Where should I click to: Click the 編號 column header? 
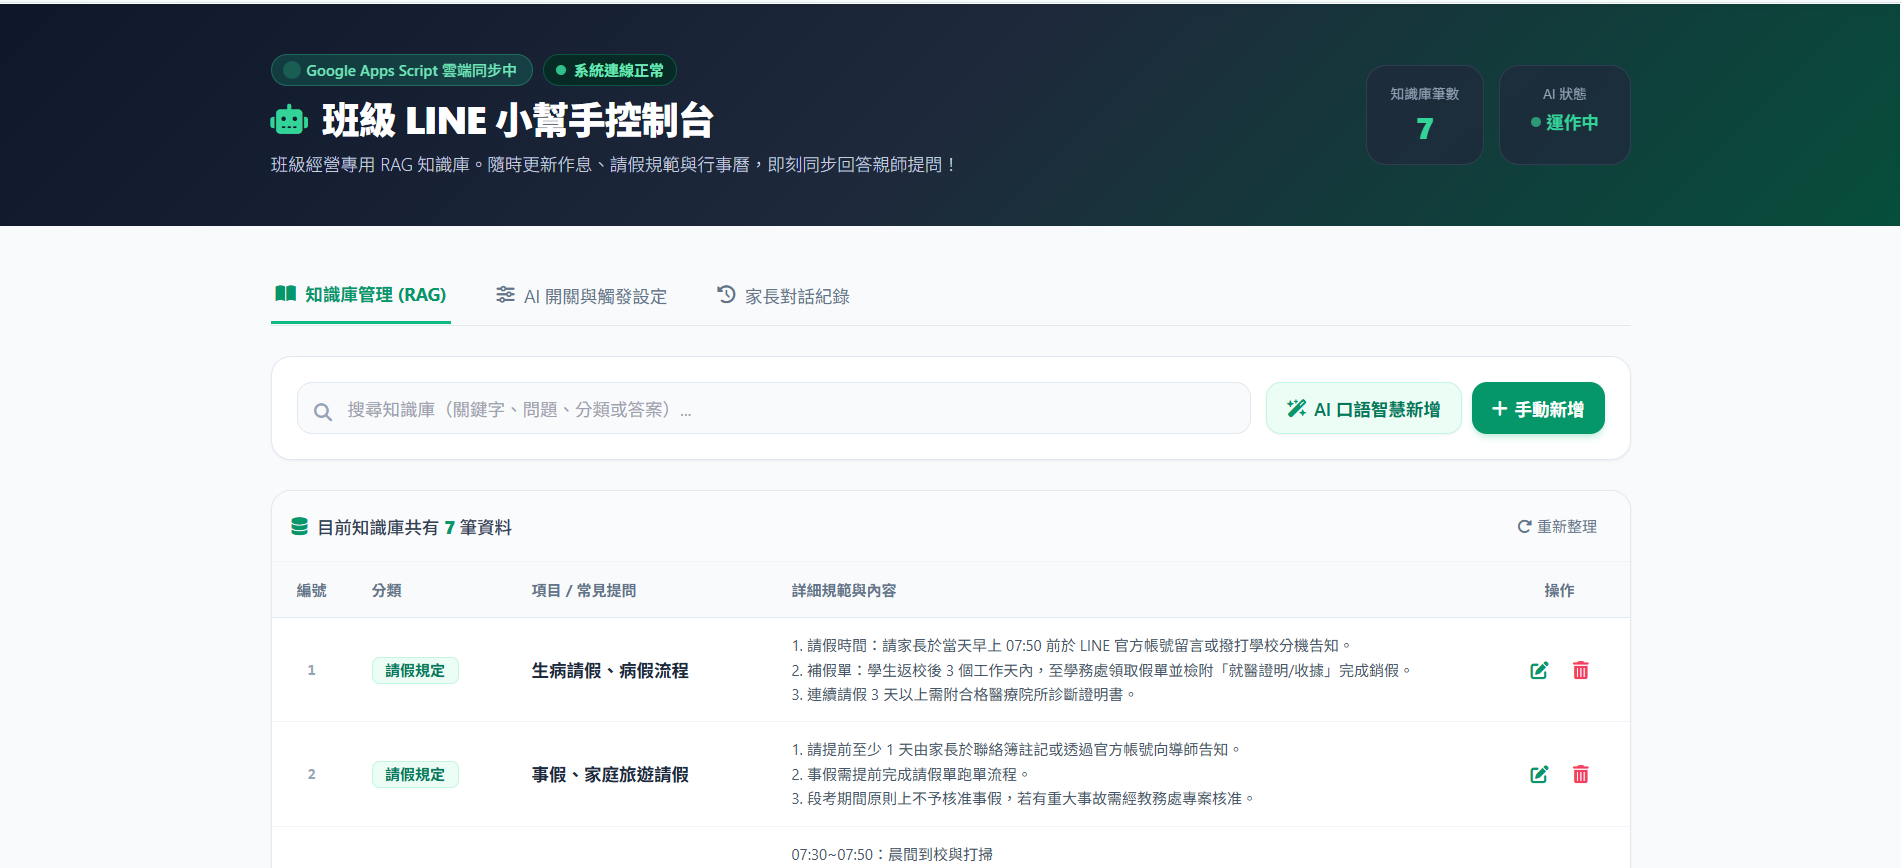pos(311,590)
